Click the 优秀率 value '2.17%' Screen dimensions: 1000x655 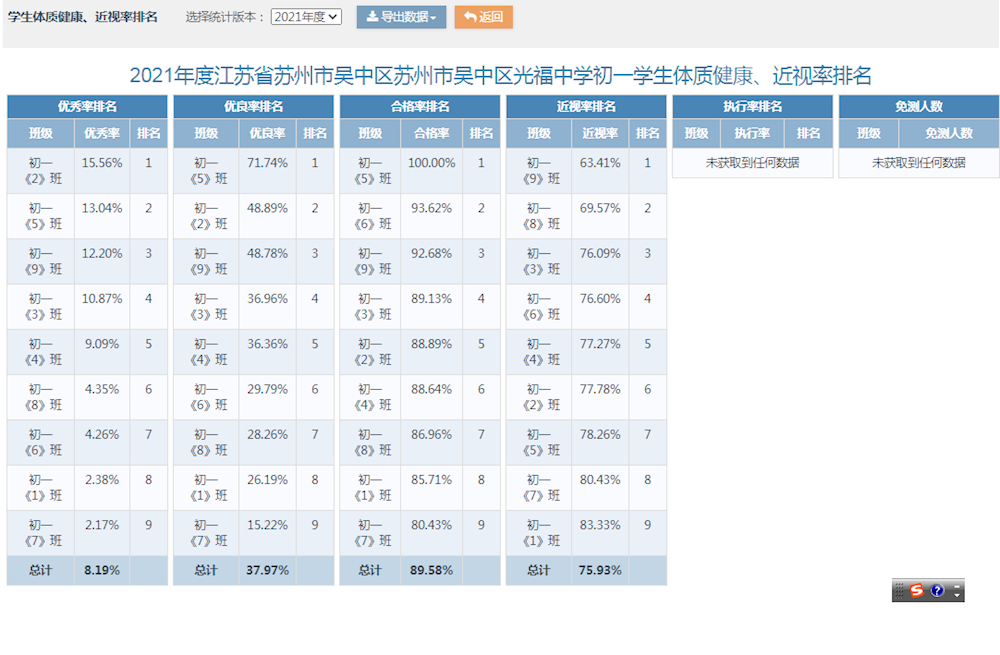click(102, 526)
